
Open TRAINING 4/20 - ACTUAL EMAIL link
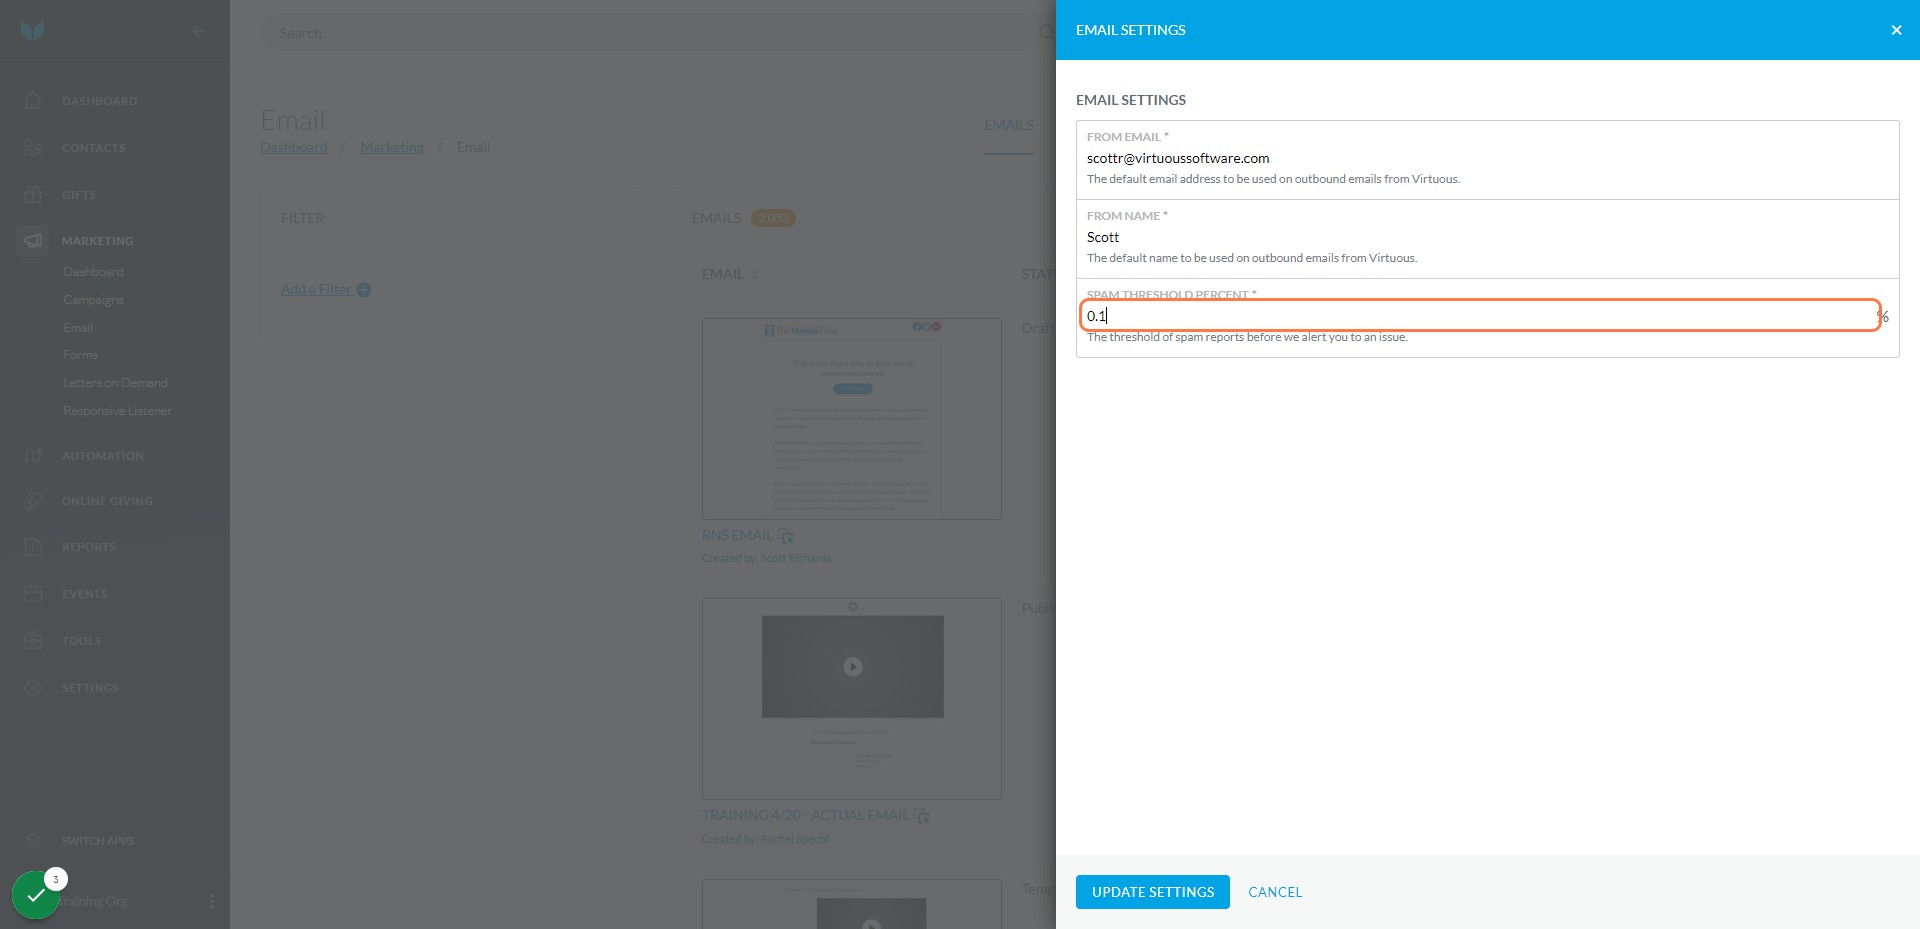(x=805, y=815)
